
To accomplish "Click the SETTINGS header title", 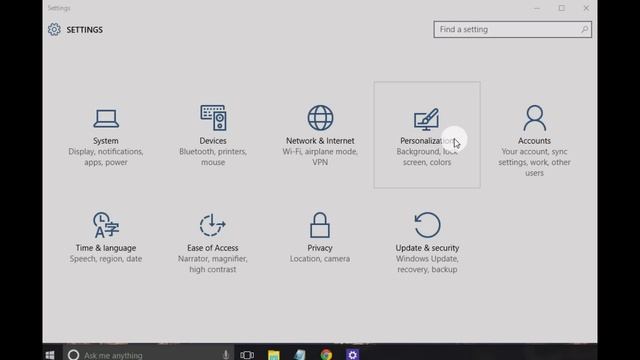I will tap(84, 30).
